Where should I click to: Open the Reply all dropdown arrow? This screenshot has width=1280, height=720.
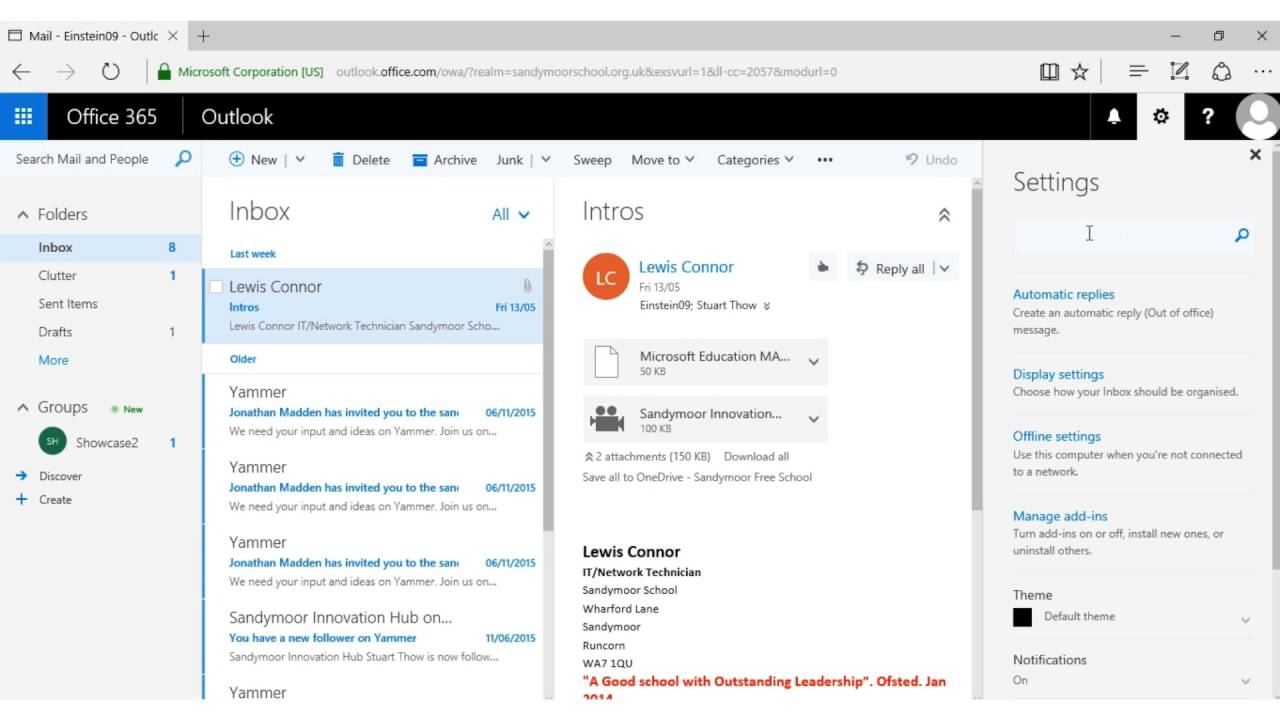[945, 268]
